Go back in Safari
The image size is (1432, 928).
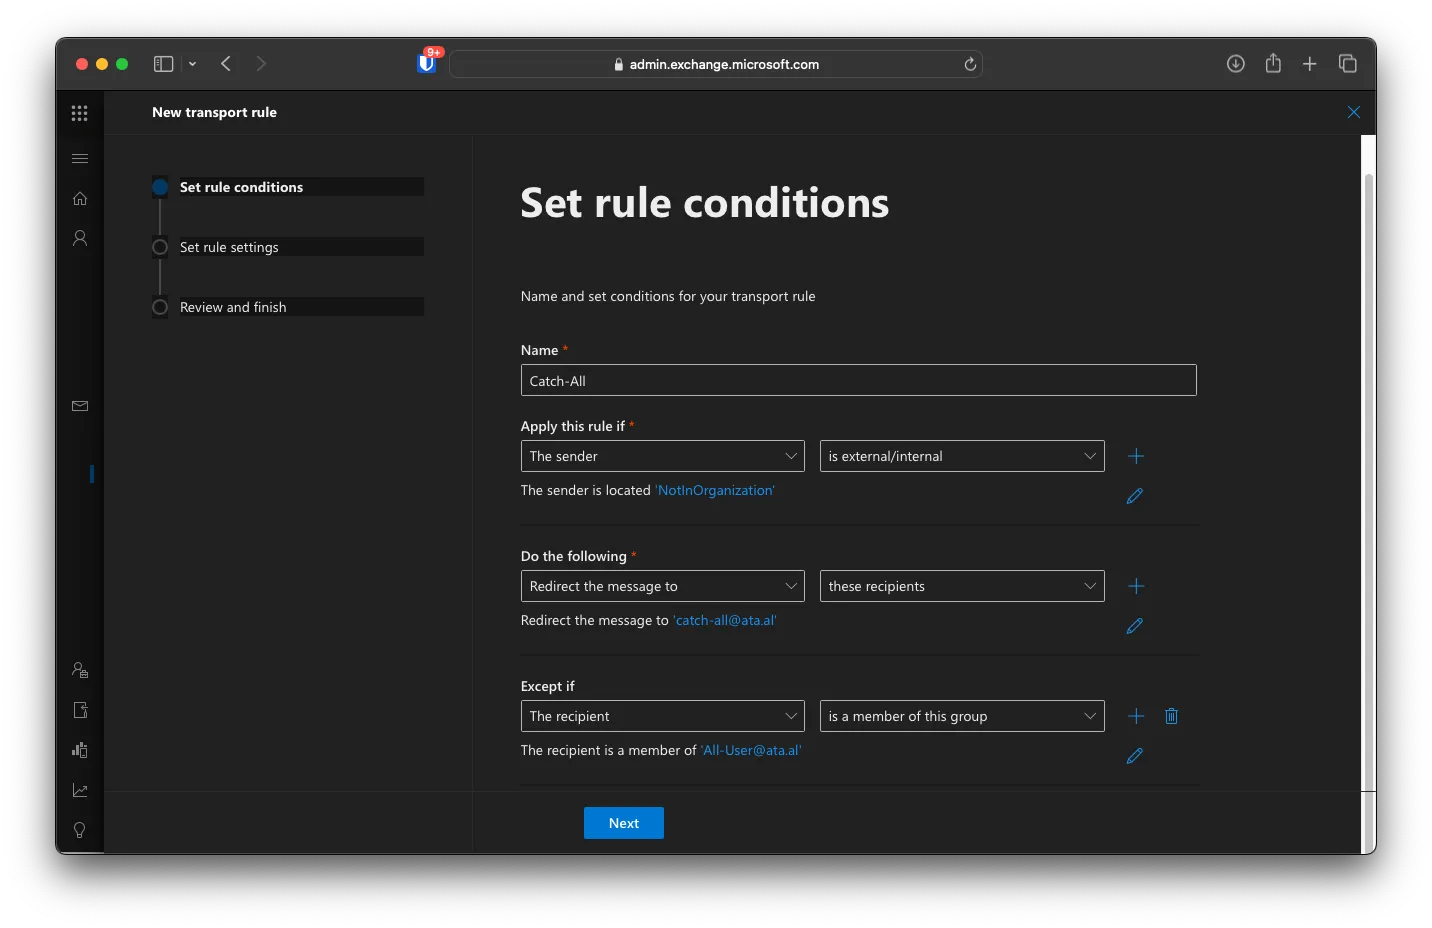tap(226, 64)
